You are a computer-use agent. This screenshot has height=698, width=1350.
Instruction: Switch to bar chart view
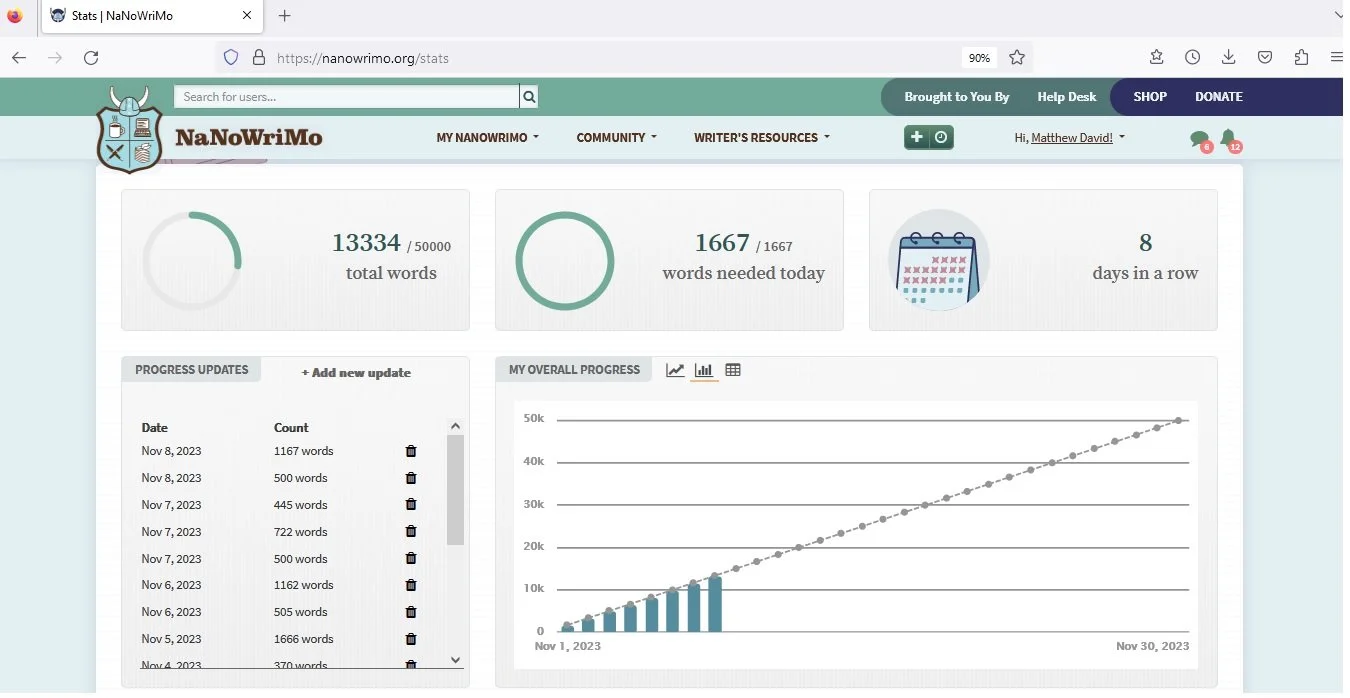[x=704, y=370]
